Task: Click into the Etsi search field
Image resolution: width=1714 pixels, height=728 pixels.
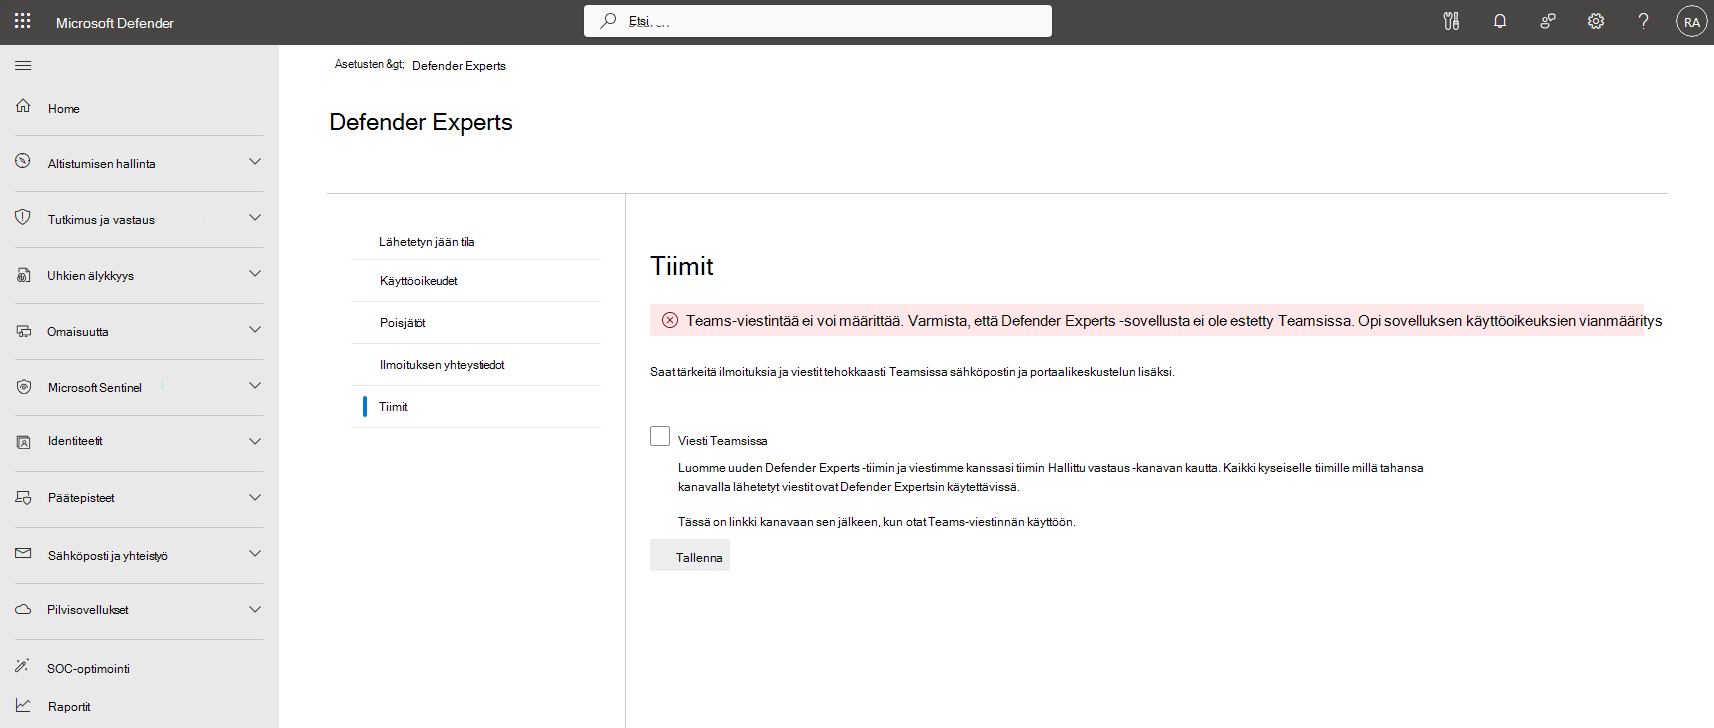Action: [x=818, y=21]
